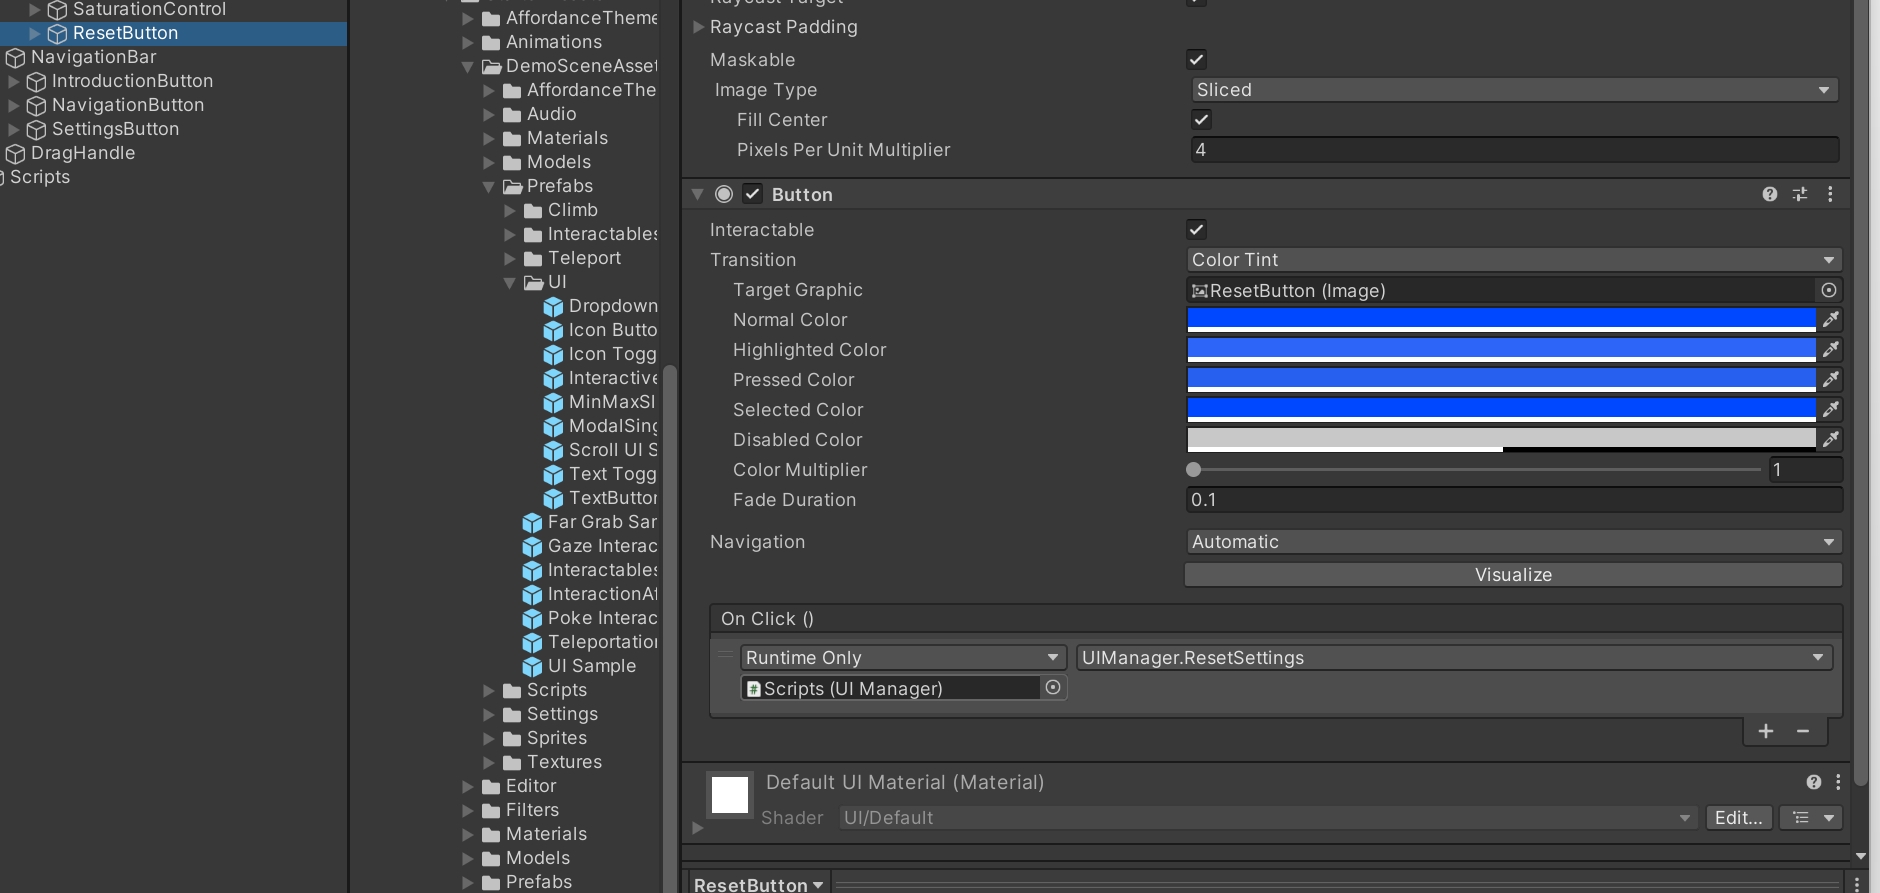The width and height of the screenshot is (1880, 893).
Task: Collapse the Button component foldout
Action: pos(698,194)
